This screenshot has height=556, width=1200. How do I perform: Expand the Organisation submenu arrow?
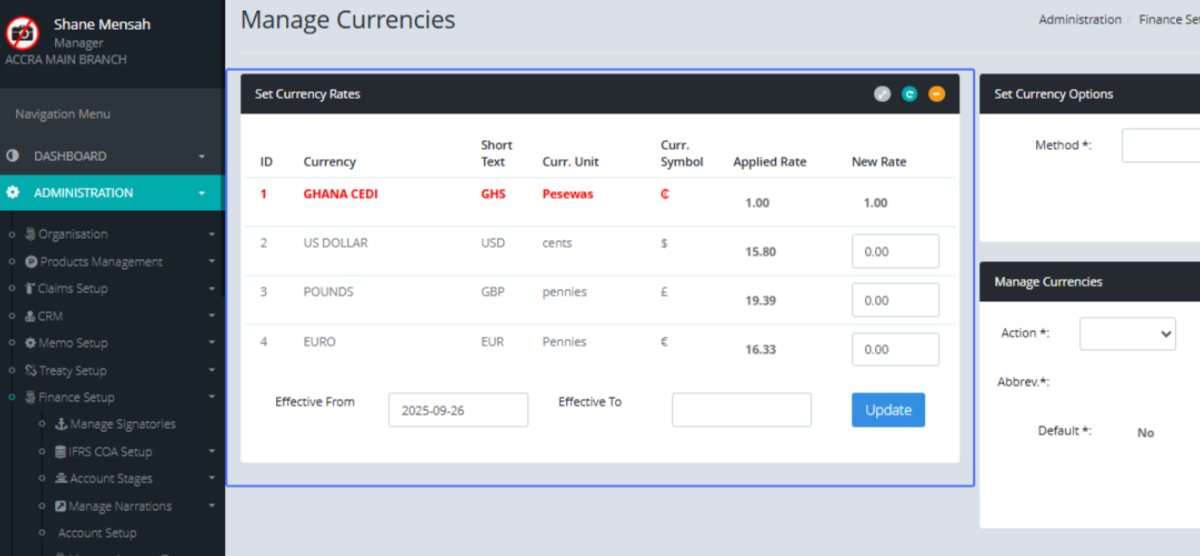212,235
